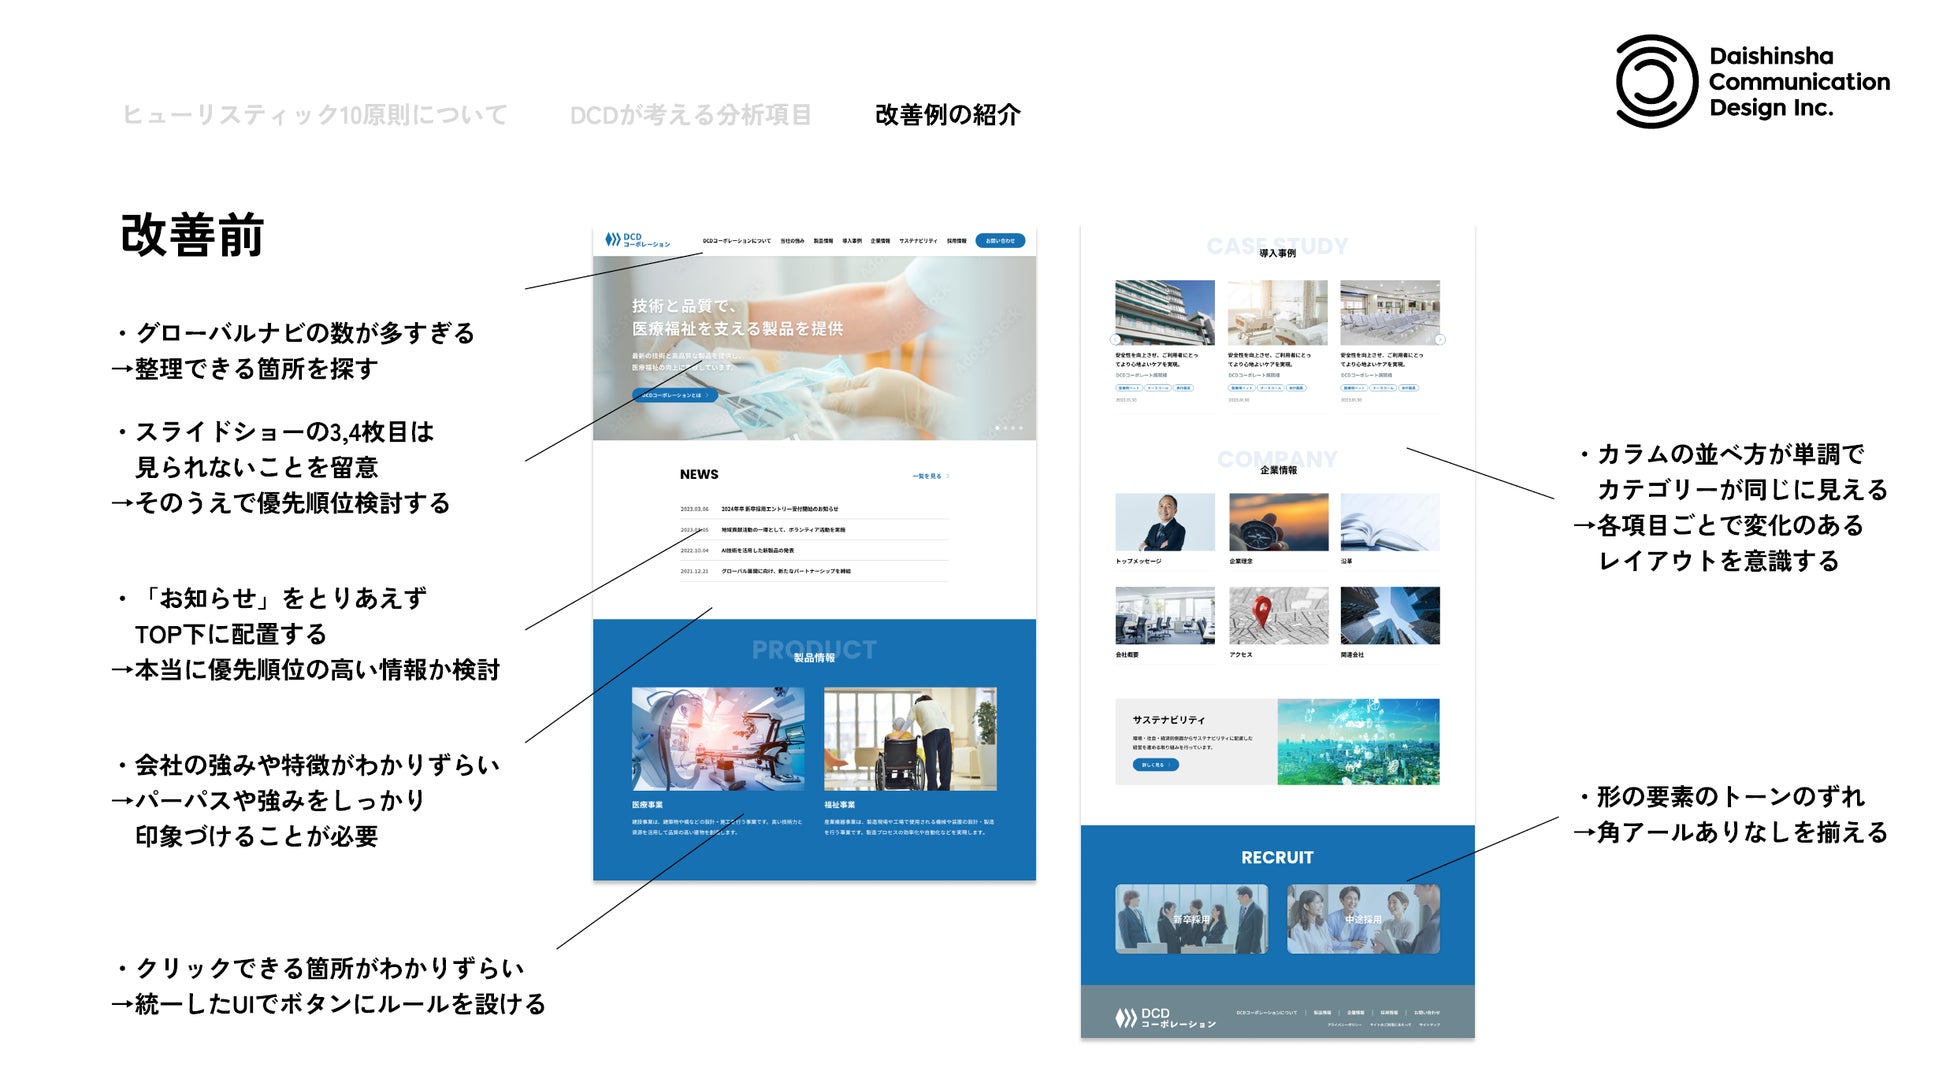The height and width of the screenshot is (1086, 1950).
Task: Open the お問い合わせ contact button in header
Action: click(999, 240)
